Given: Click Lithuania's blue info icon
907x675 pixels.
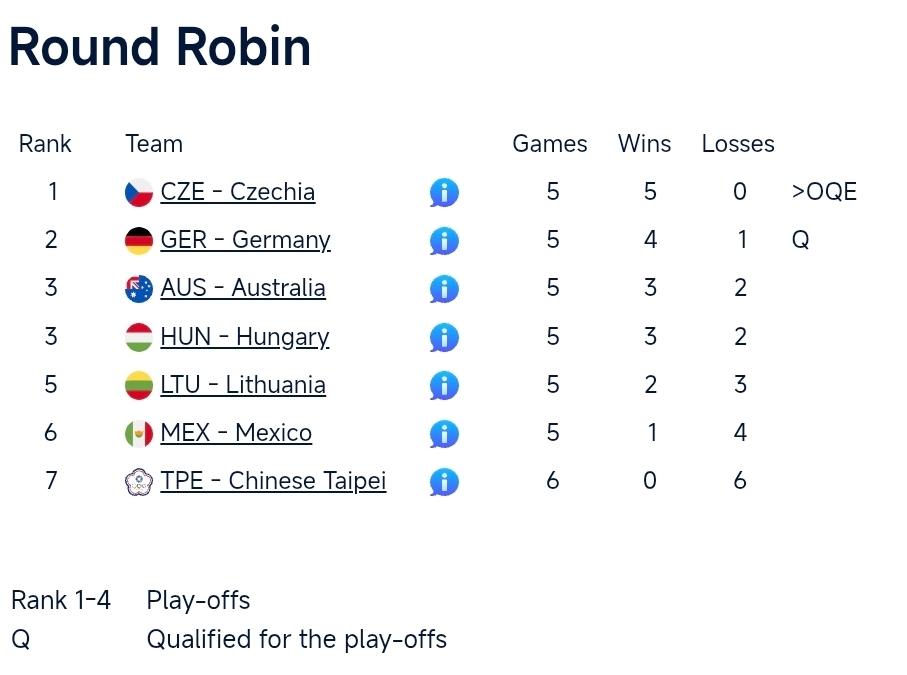Looking at the screenshot, I should (444, 385).
